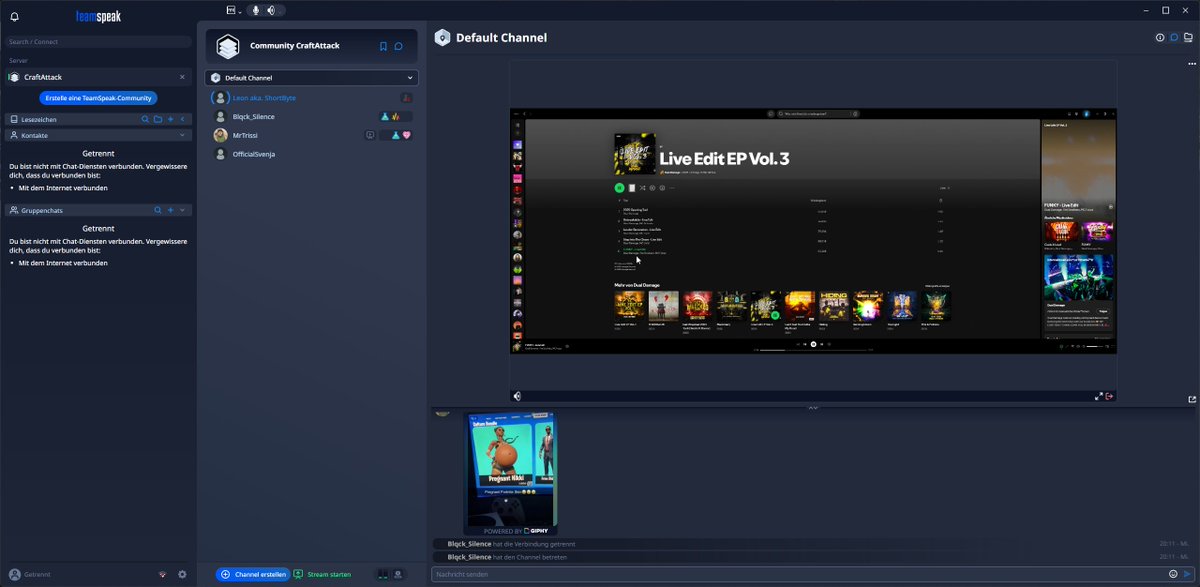The height and width of the screenshot is (587, 1200).
Task: Open the chat bubble icon for Community CraftAttack
Action: click(399, 45)
